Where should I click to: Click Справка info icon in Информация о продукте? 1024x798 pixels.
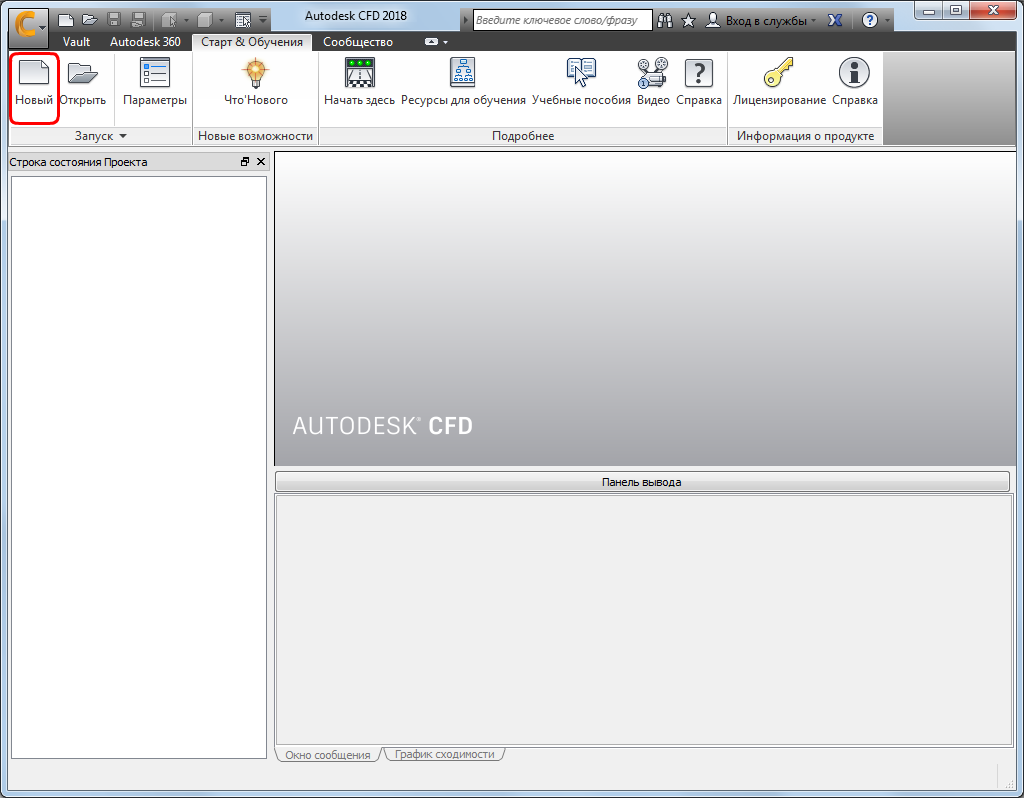pyautogui.click(x=854, y=72)
